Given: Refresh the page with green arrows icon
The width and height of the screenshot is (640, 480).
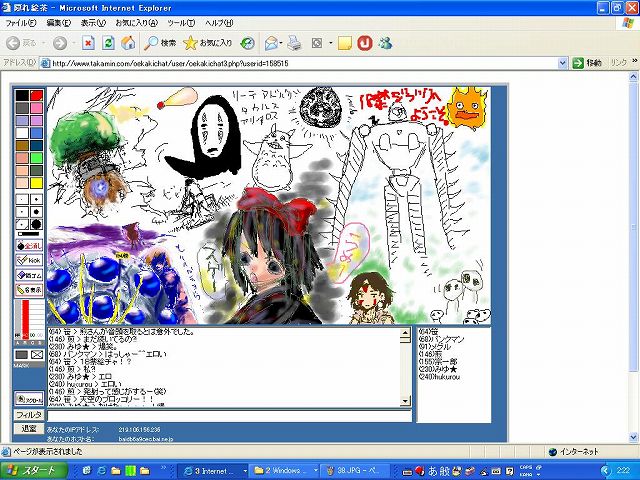Looking at the screenshot, I should pyautogui.click(x=108, y=43).
